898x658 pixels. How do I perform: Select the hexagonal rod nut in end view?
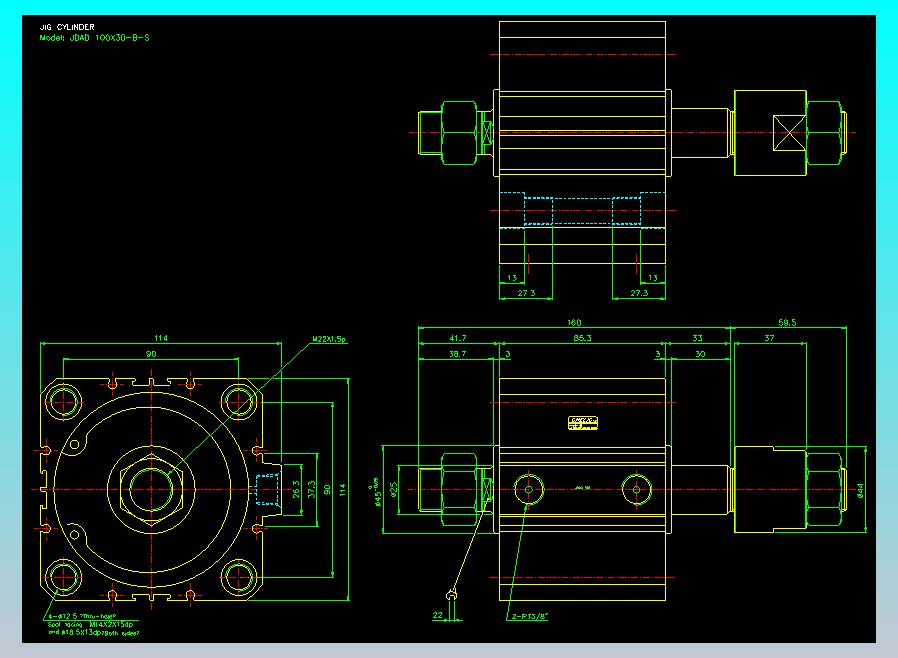[151, 490]
